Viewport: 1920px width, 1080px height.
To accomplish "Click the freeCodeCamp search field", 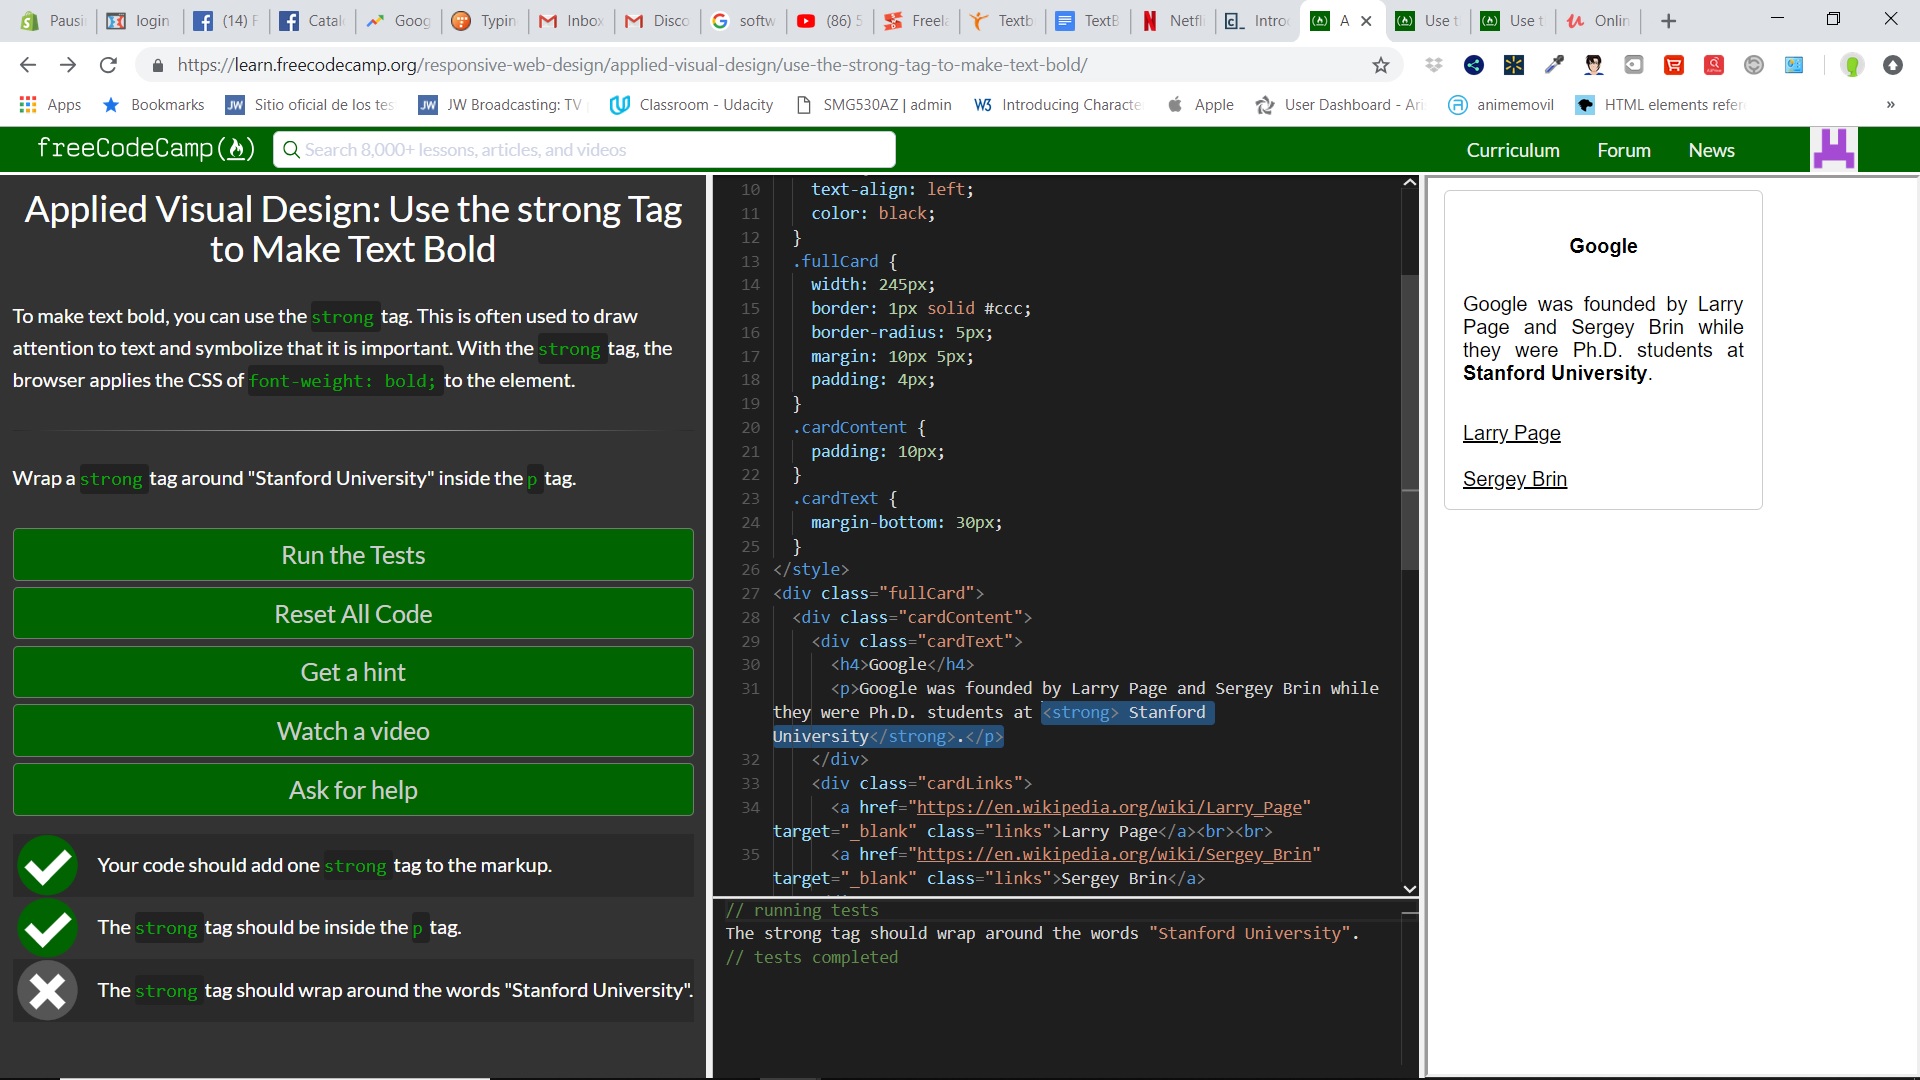I will tap(585, 150).
